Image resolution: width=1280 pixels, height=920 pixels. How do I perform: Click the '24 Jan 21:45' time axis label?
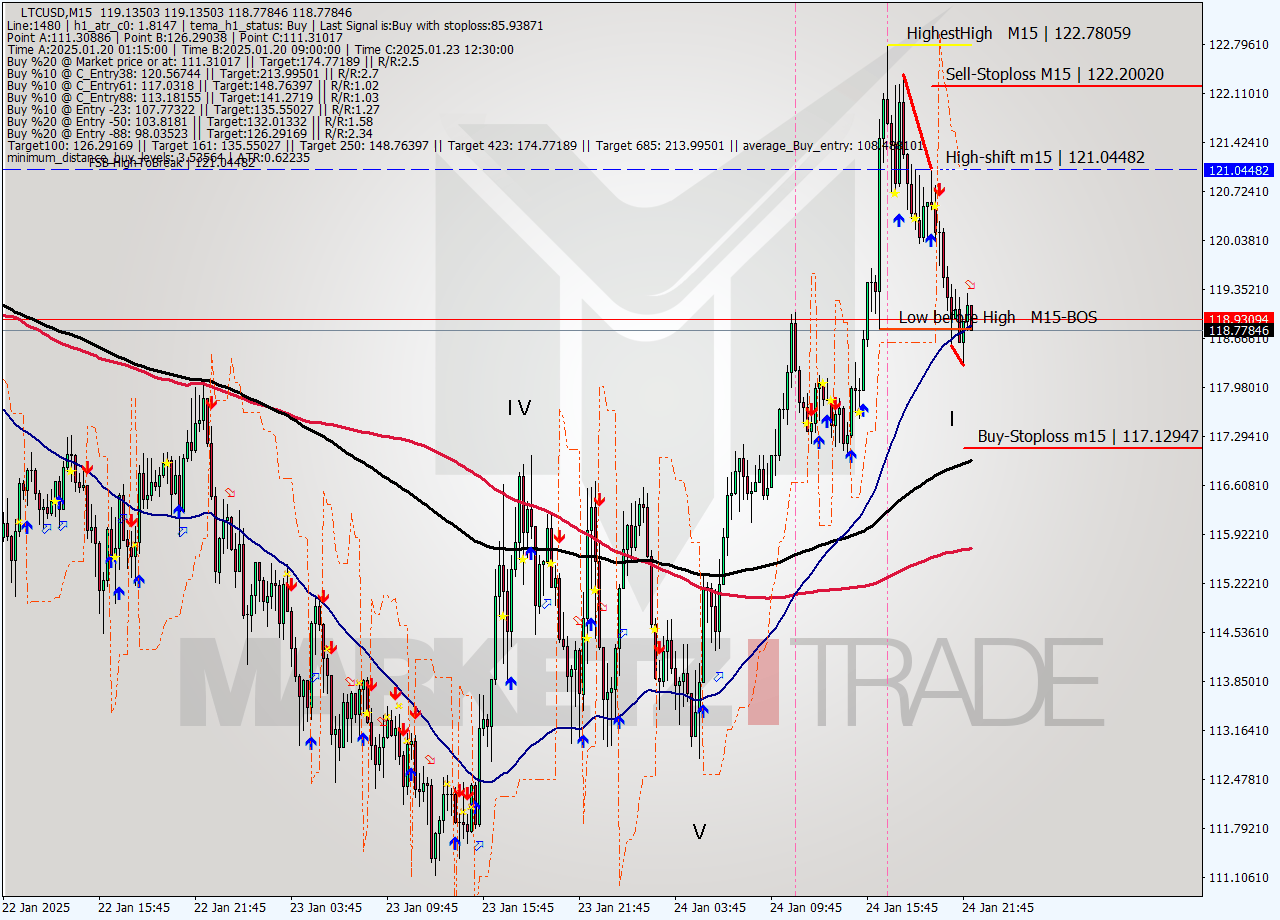(x=998, y=907)
